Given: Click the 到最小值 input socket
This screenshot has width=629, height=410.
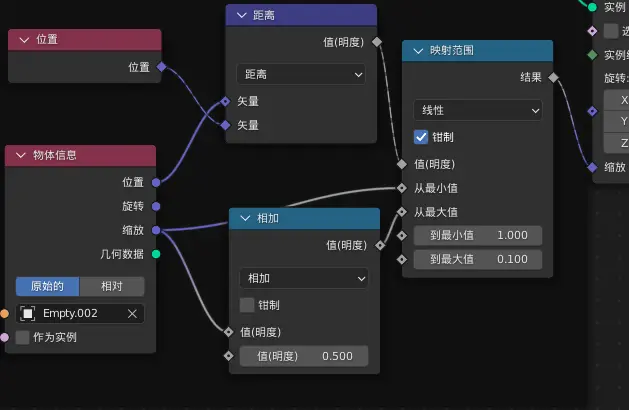Looking at the screenshot, I should tap(402, 235).
